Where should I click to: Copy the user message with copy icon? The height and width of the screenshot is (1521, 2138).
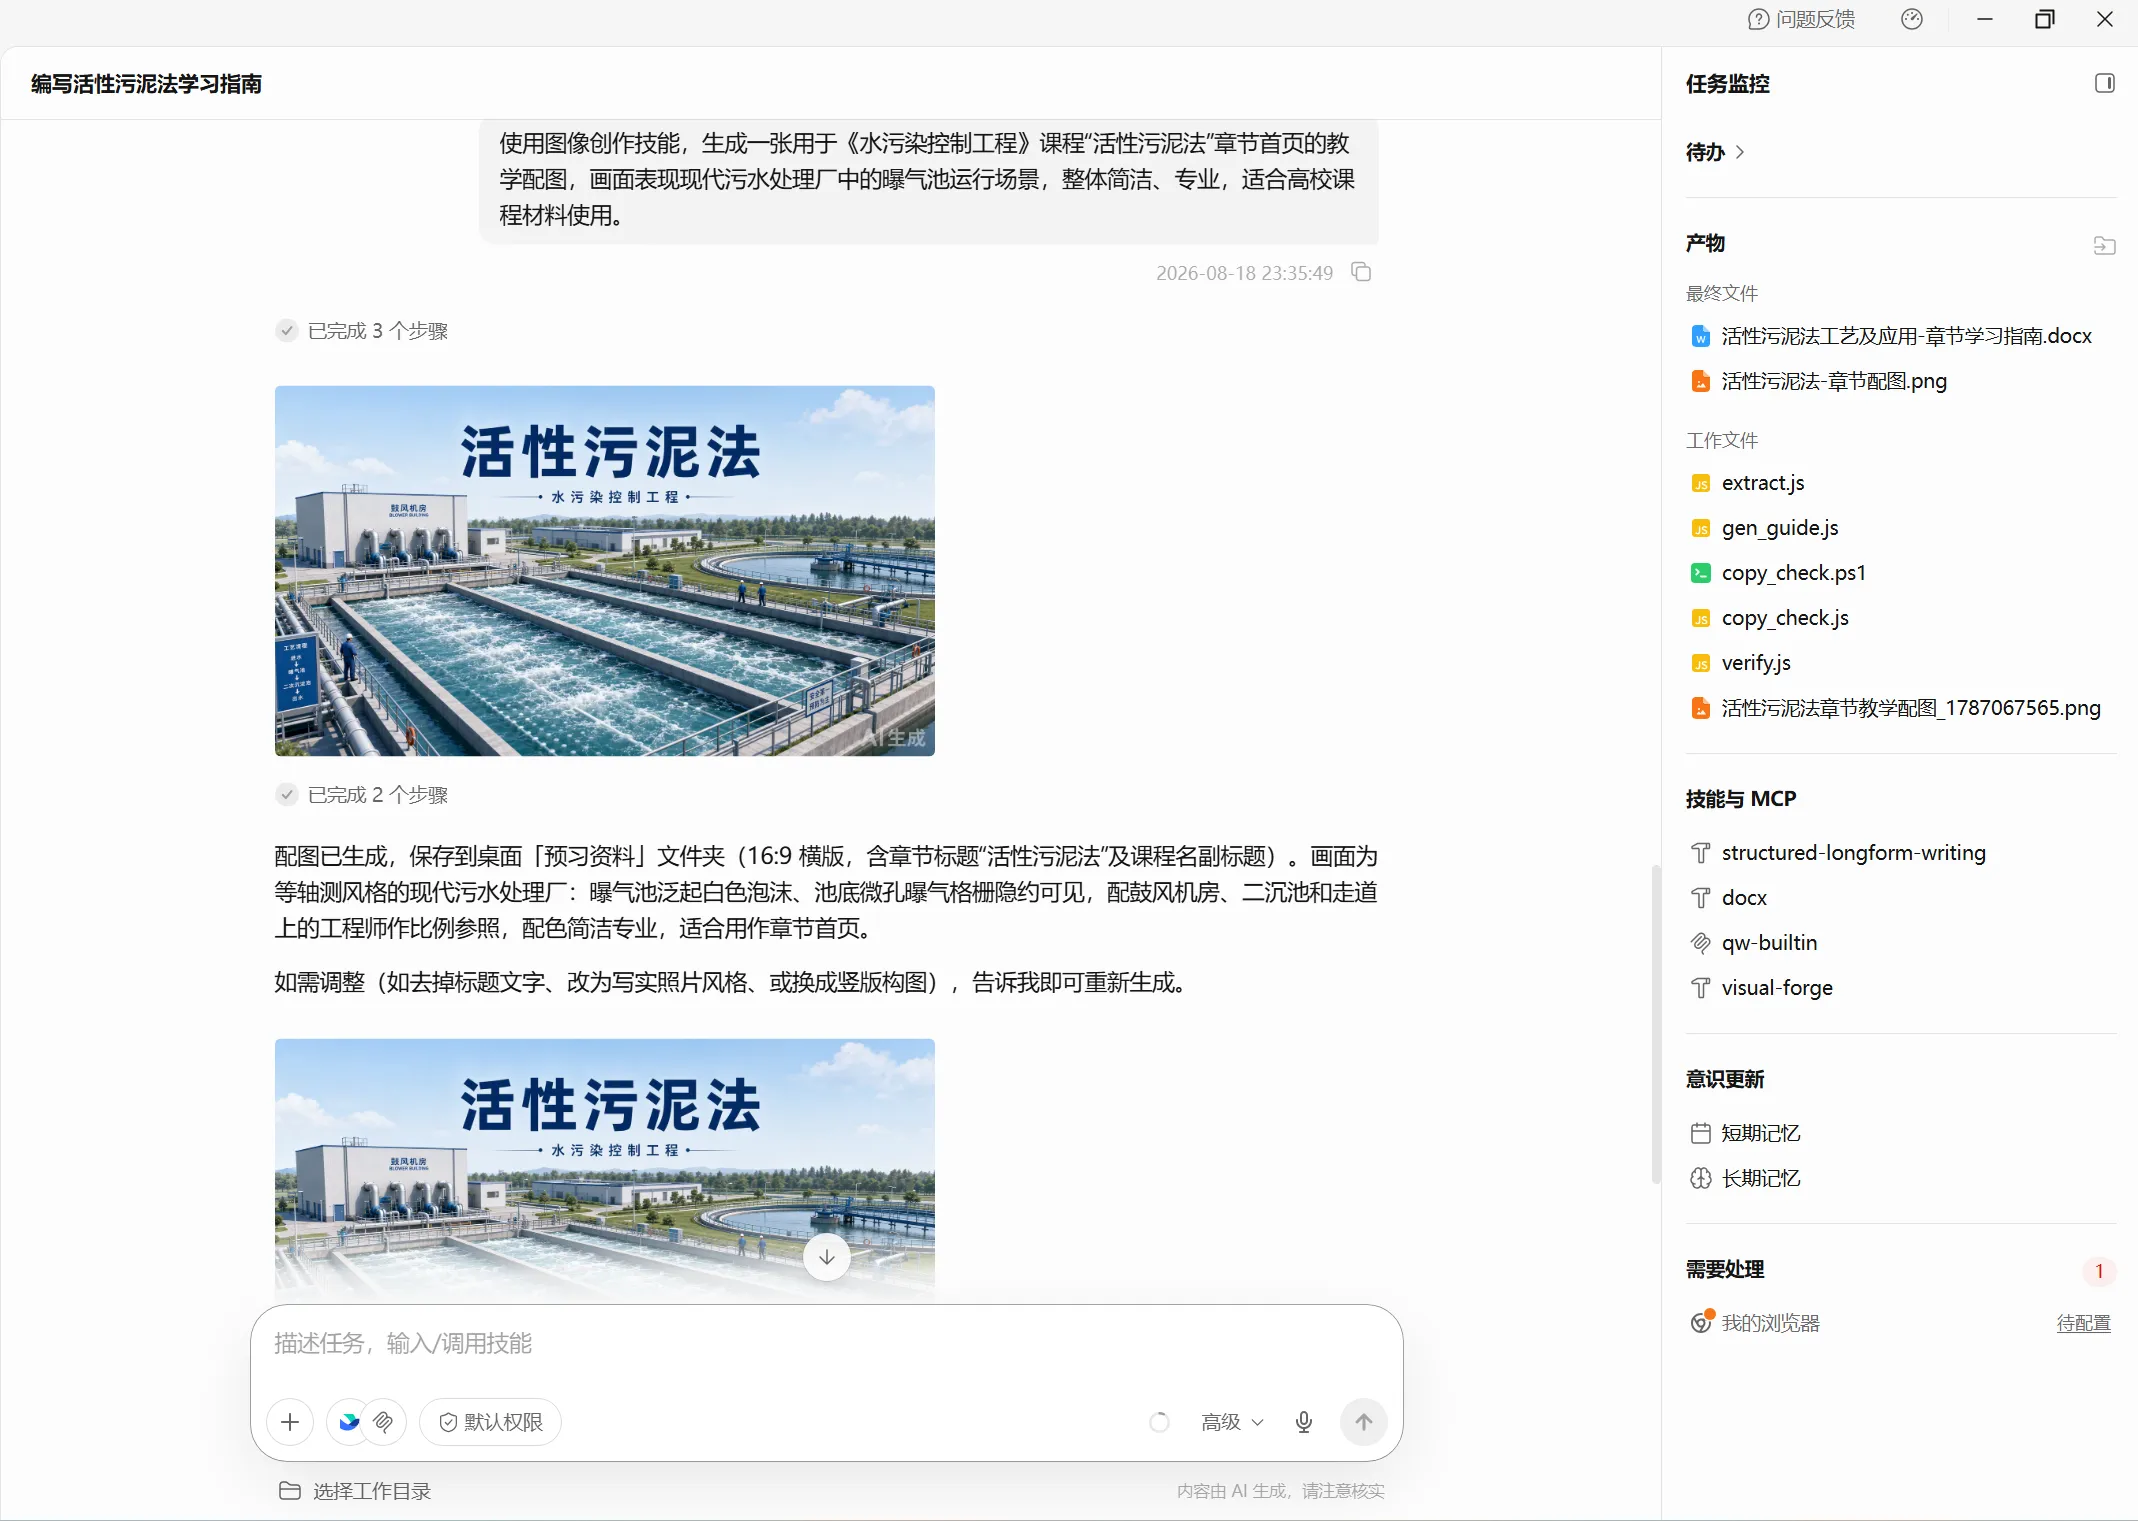pos(1361,272)
